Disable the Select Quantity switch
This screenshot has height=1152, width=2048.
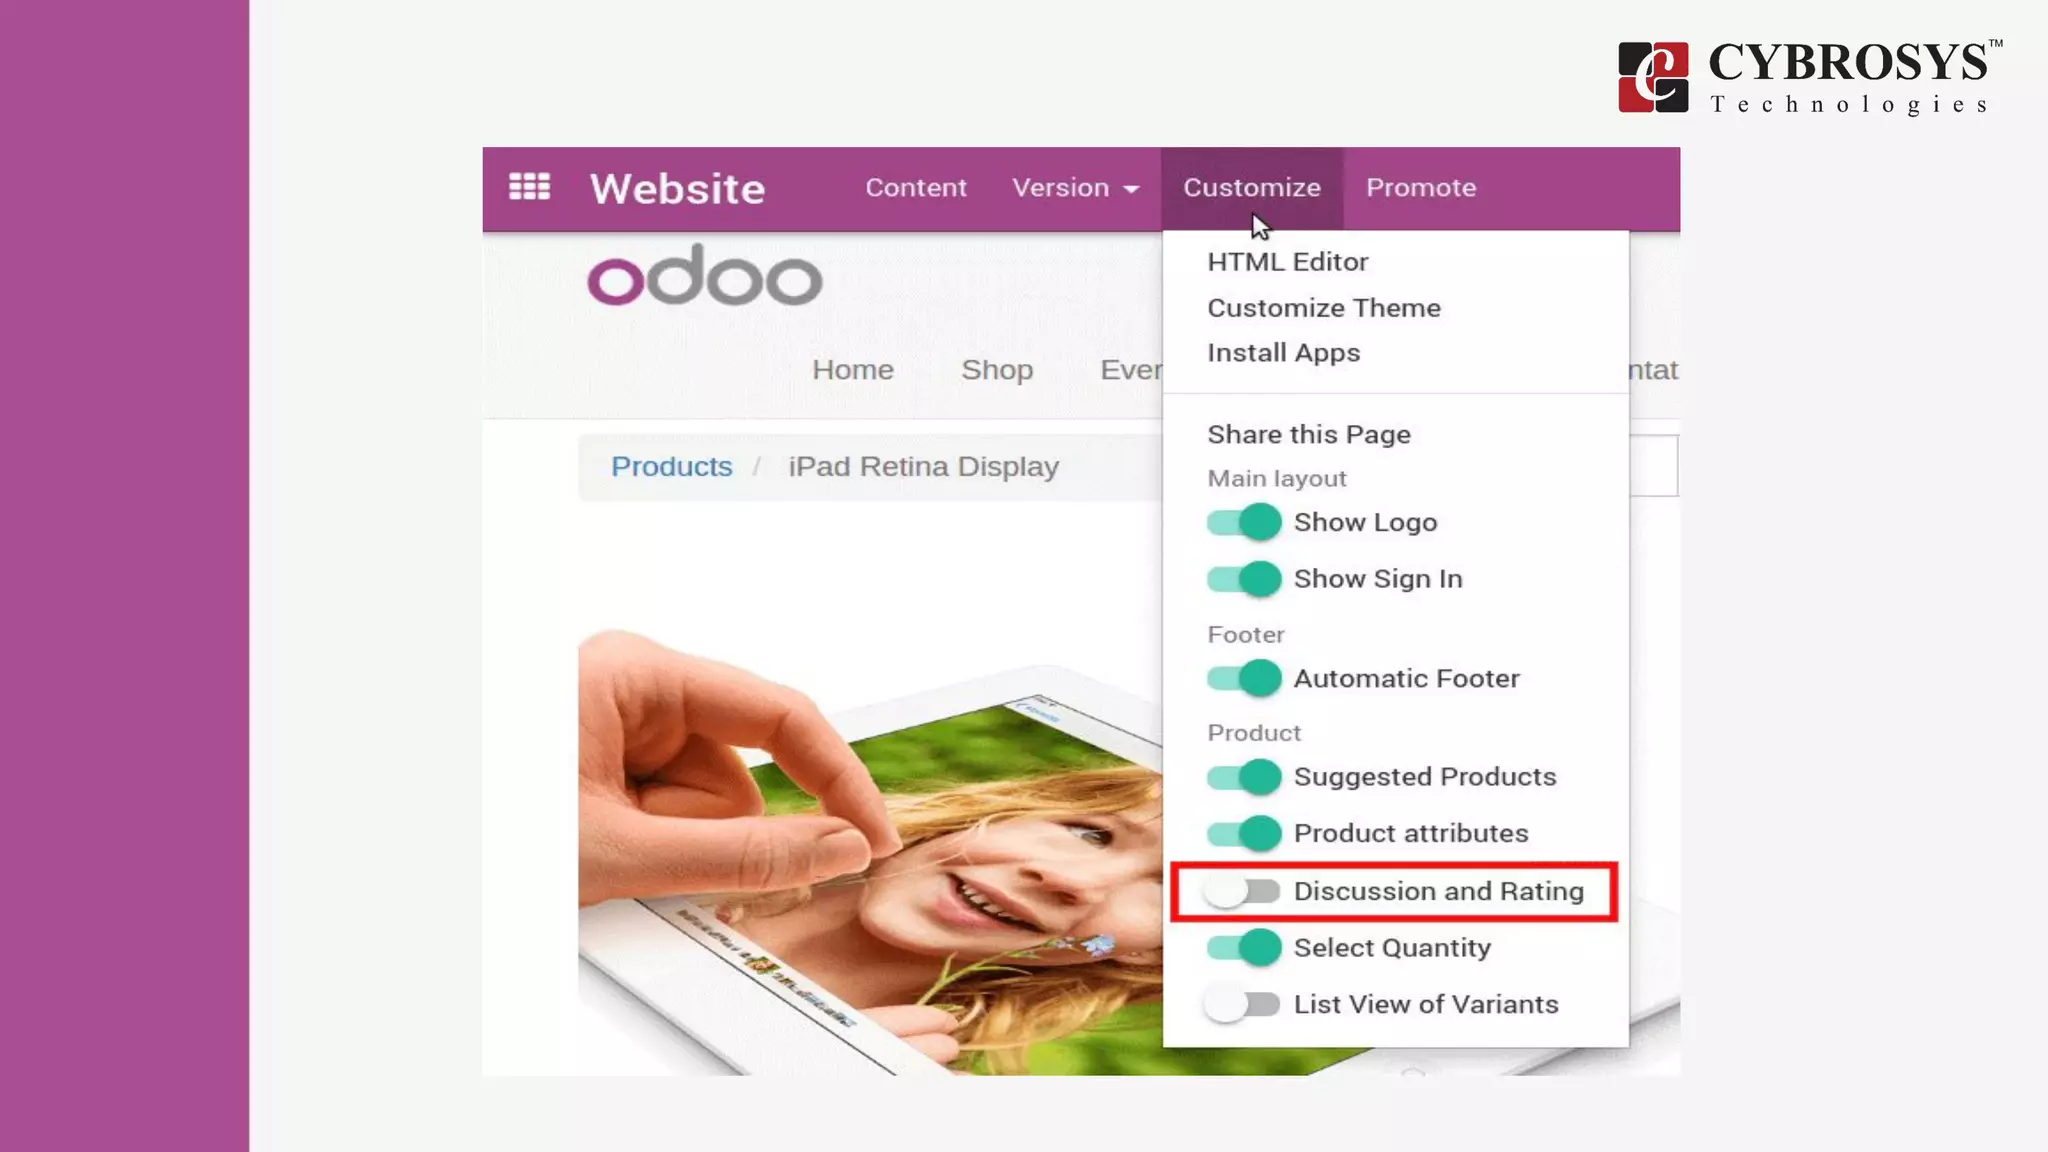point(1243,948)
